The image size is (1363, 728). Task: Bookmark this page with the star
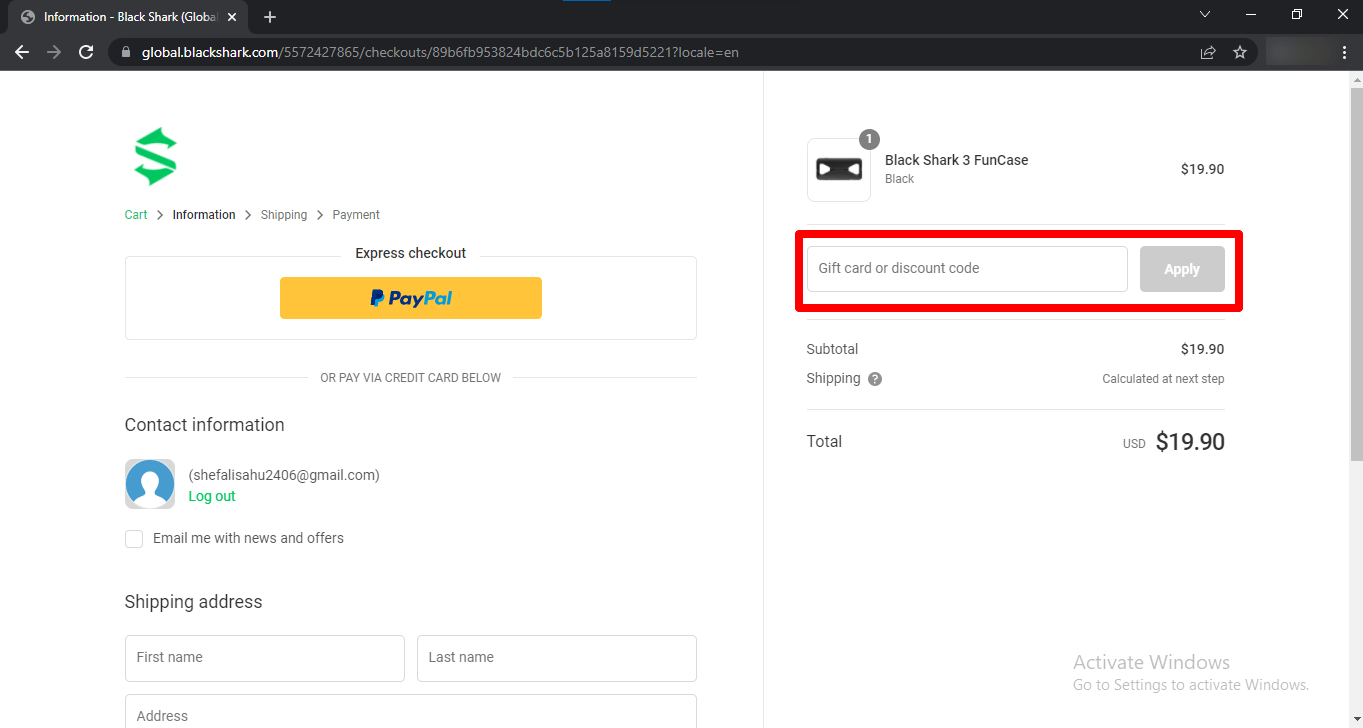pyautogui.click(x=1240, y=52)
